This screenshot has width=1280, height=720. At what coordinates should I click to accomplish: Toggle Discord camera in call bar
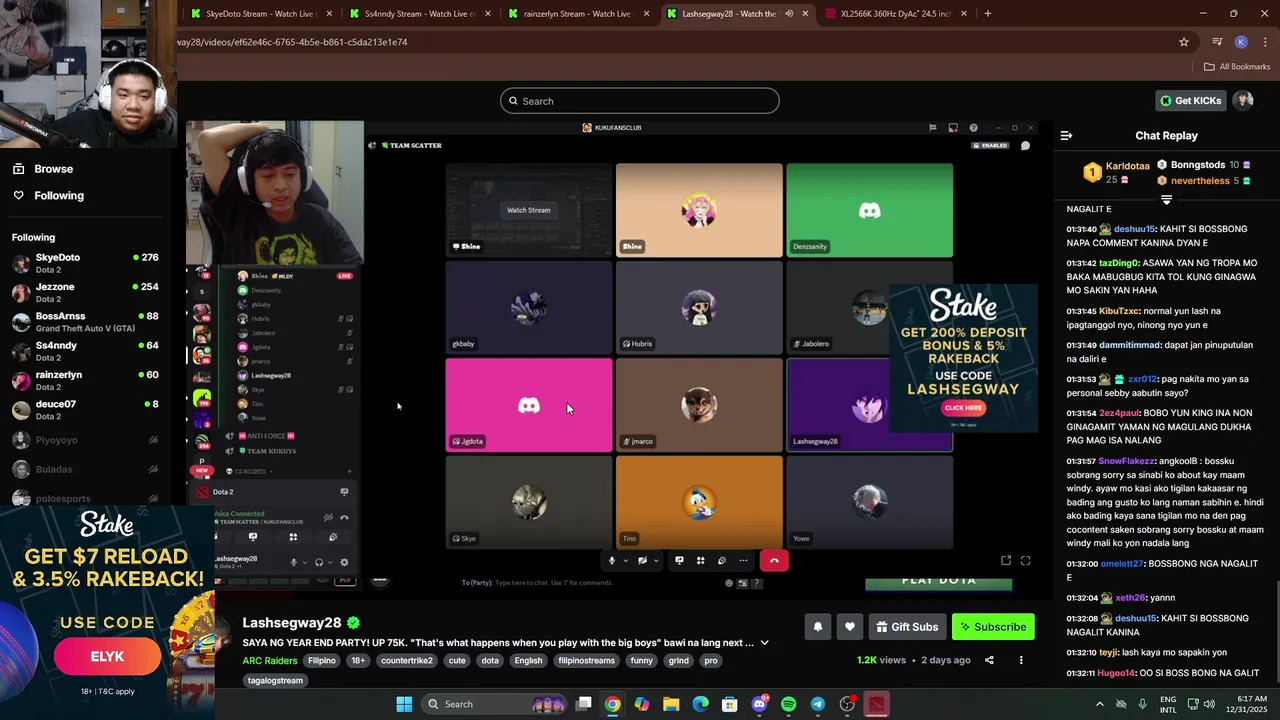[x=643, y=561]
